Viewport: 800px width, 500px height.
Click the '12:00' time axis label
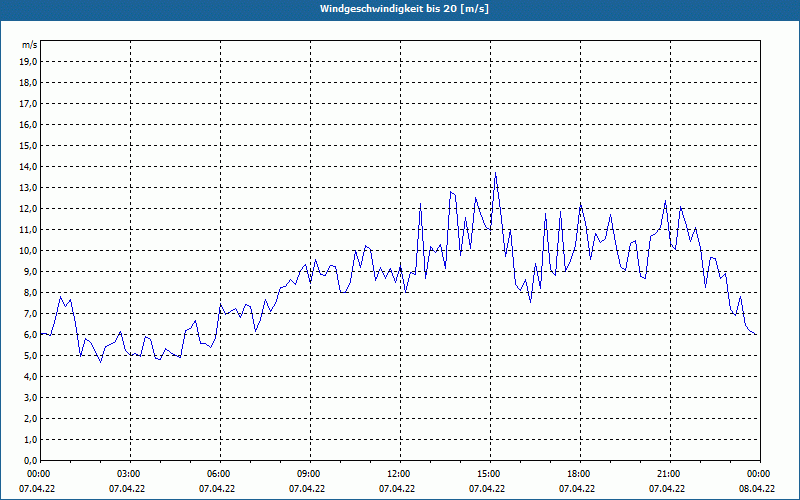point(397,474)
